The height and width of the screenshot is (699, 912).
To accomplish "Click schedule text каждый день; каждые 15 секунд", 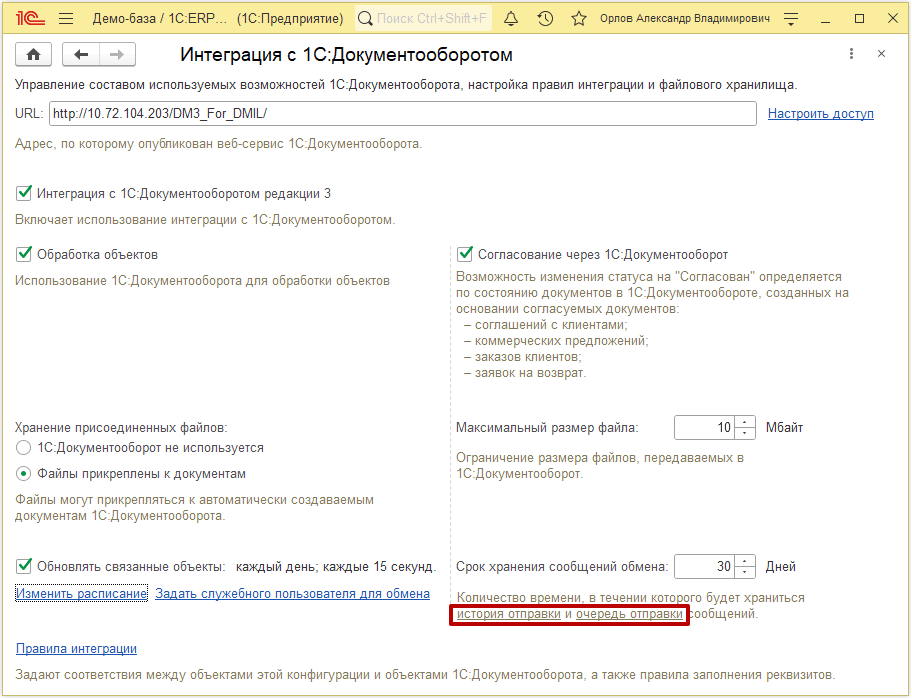I will pyautogui.click(x=336, y=566).
